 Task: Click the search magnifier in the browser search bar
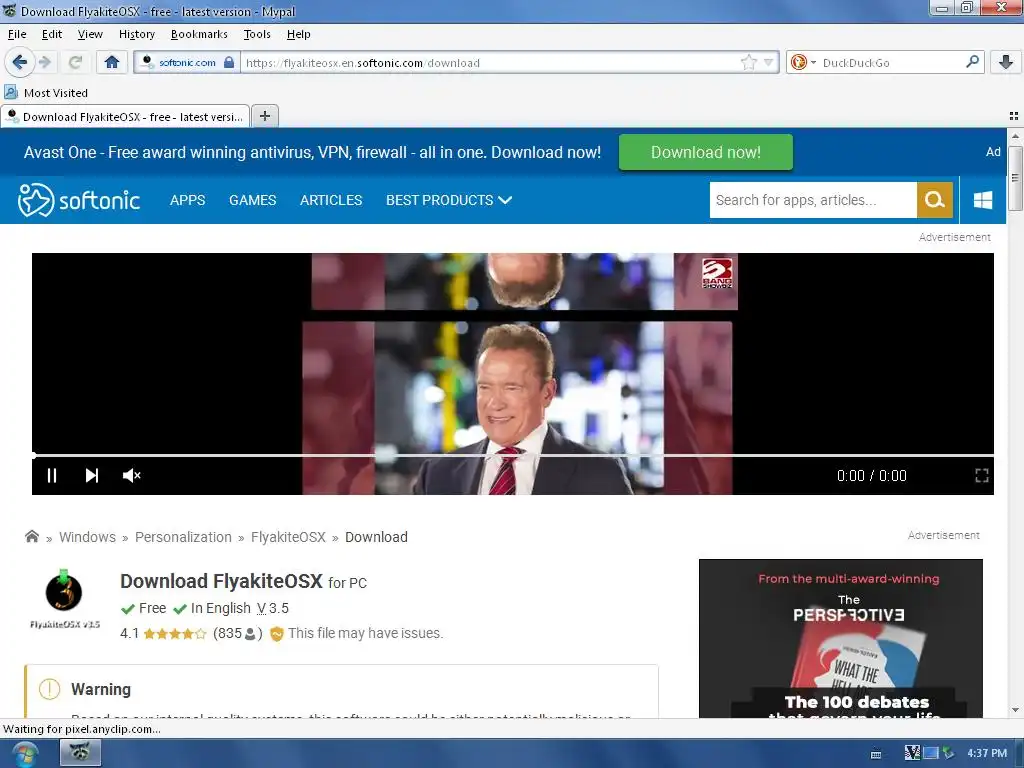tap(972, 62)
